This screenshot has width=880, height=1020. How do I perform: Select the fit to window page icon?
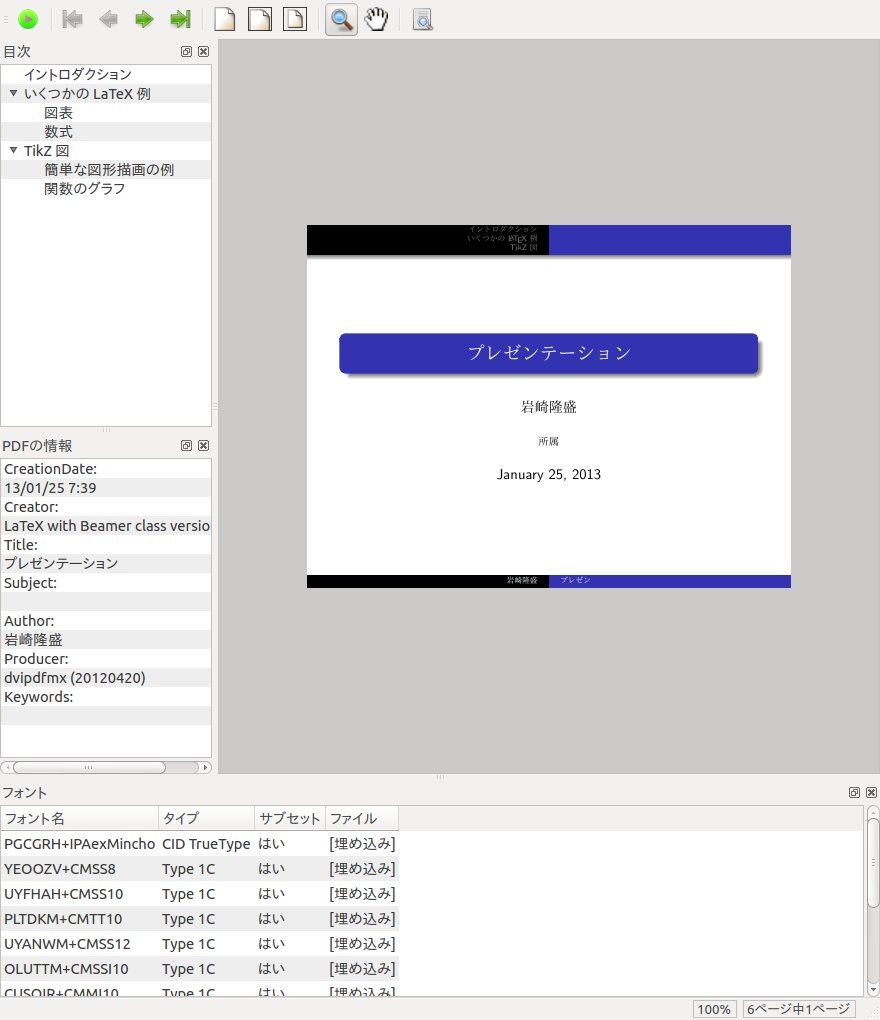(295, 20)
